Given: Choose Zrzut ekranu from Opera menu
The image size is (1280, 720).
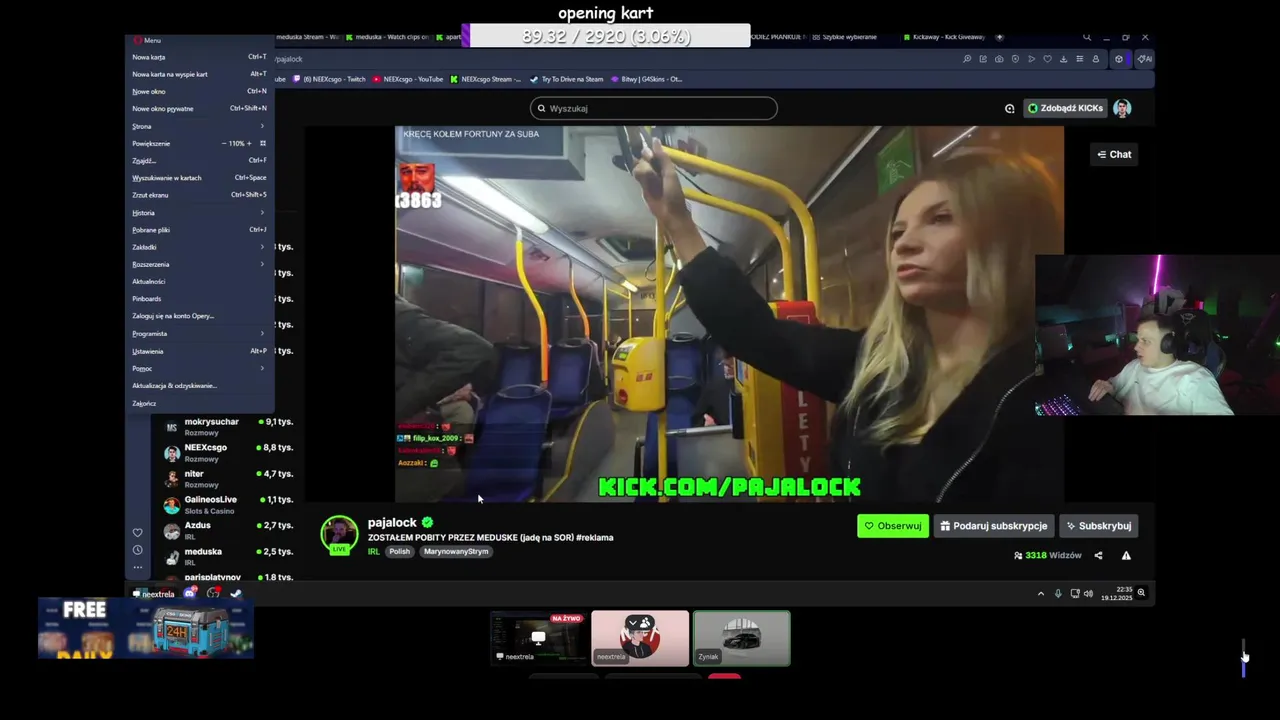Looking at the screenshot, I should (200, 195).
